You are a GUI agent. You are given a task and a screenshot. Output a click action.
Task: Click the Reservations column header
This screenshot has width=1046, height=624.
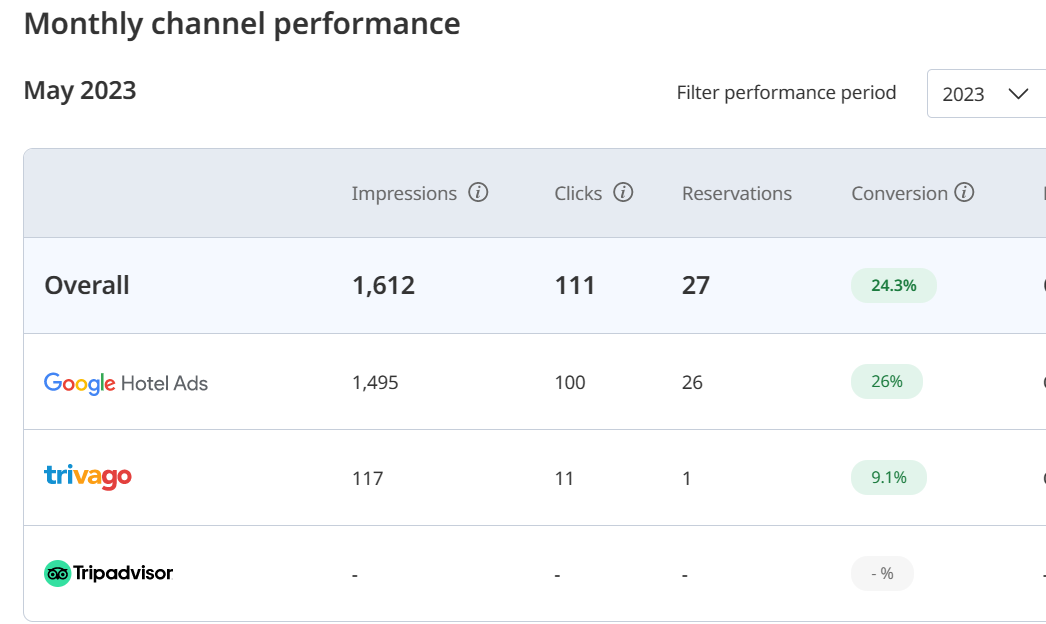737,194
